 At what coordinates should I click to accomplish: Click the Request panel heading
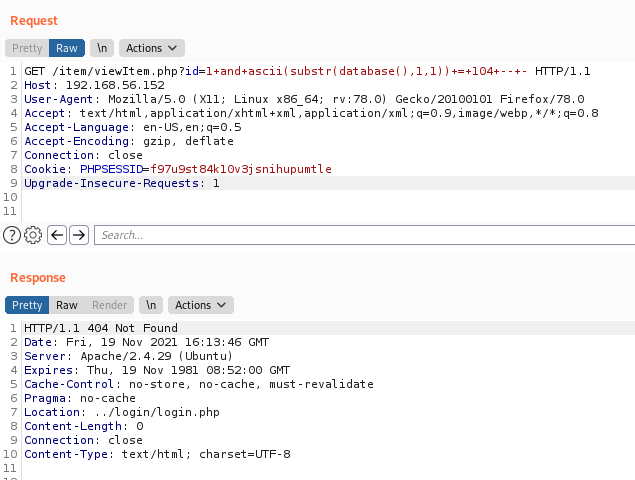pos(34,21)
